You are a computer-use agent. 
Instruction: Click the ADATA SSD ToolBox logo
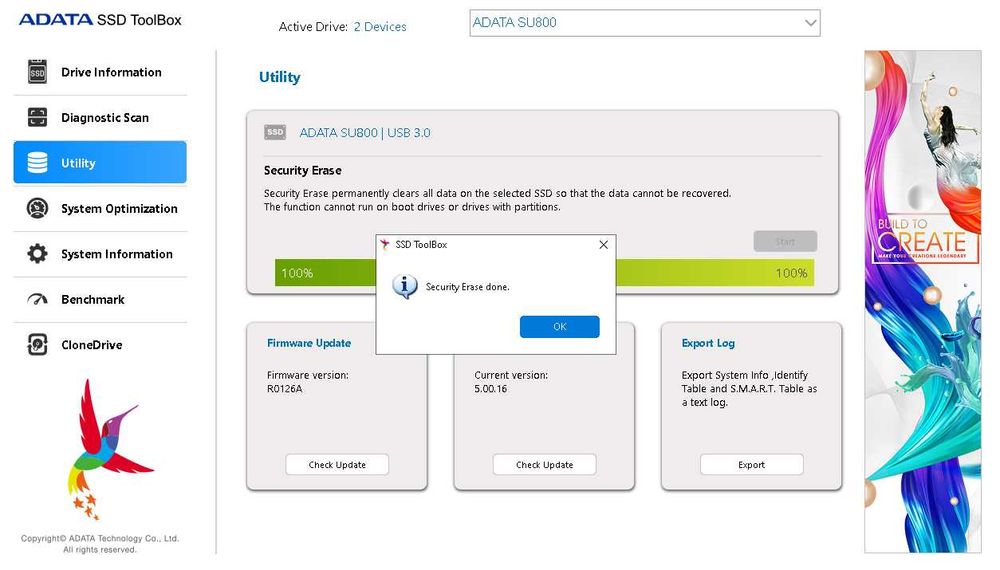pos(100,20)
